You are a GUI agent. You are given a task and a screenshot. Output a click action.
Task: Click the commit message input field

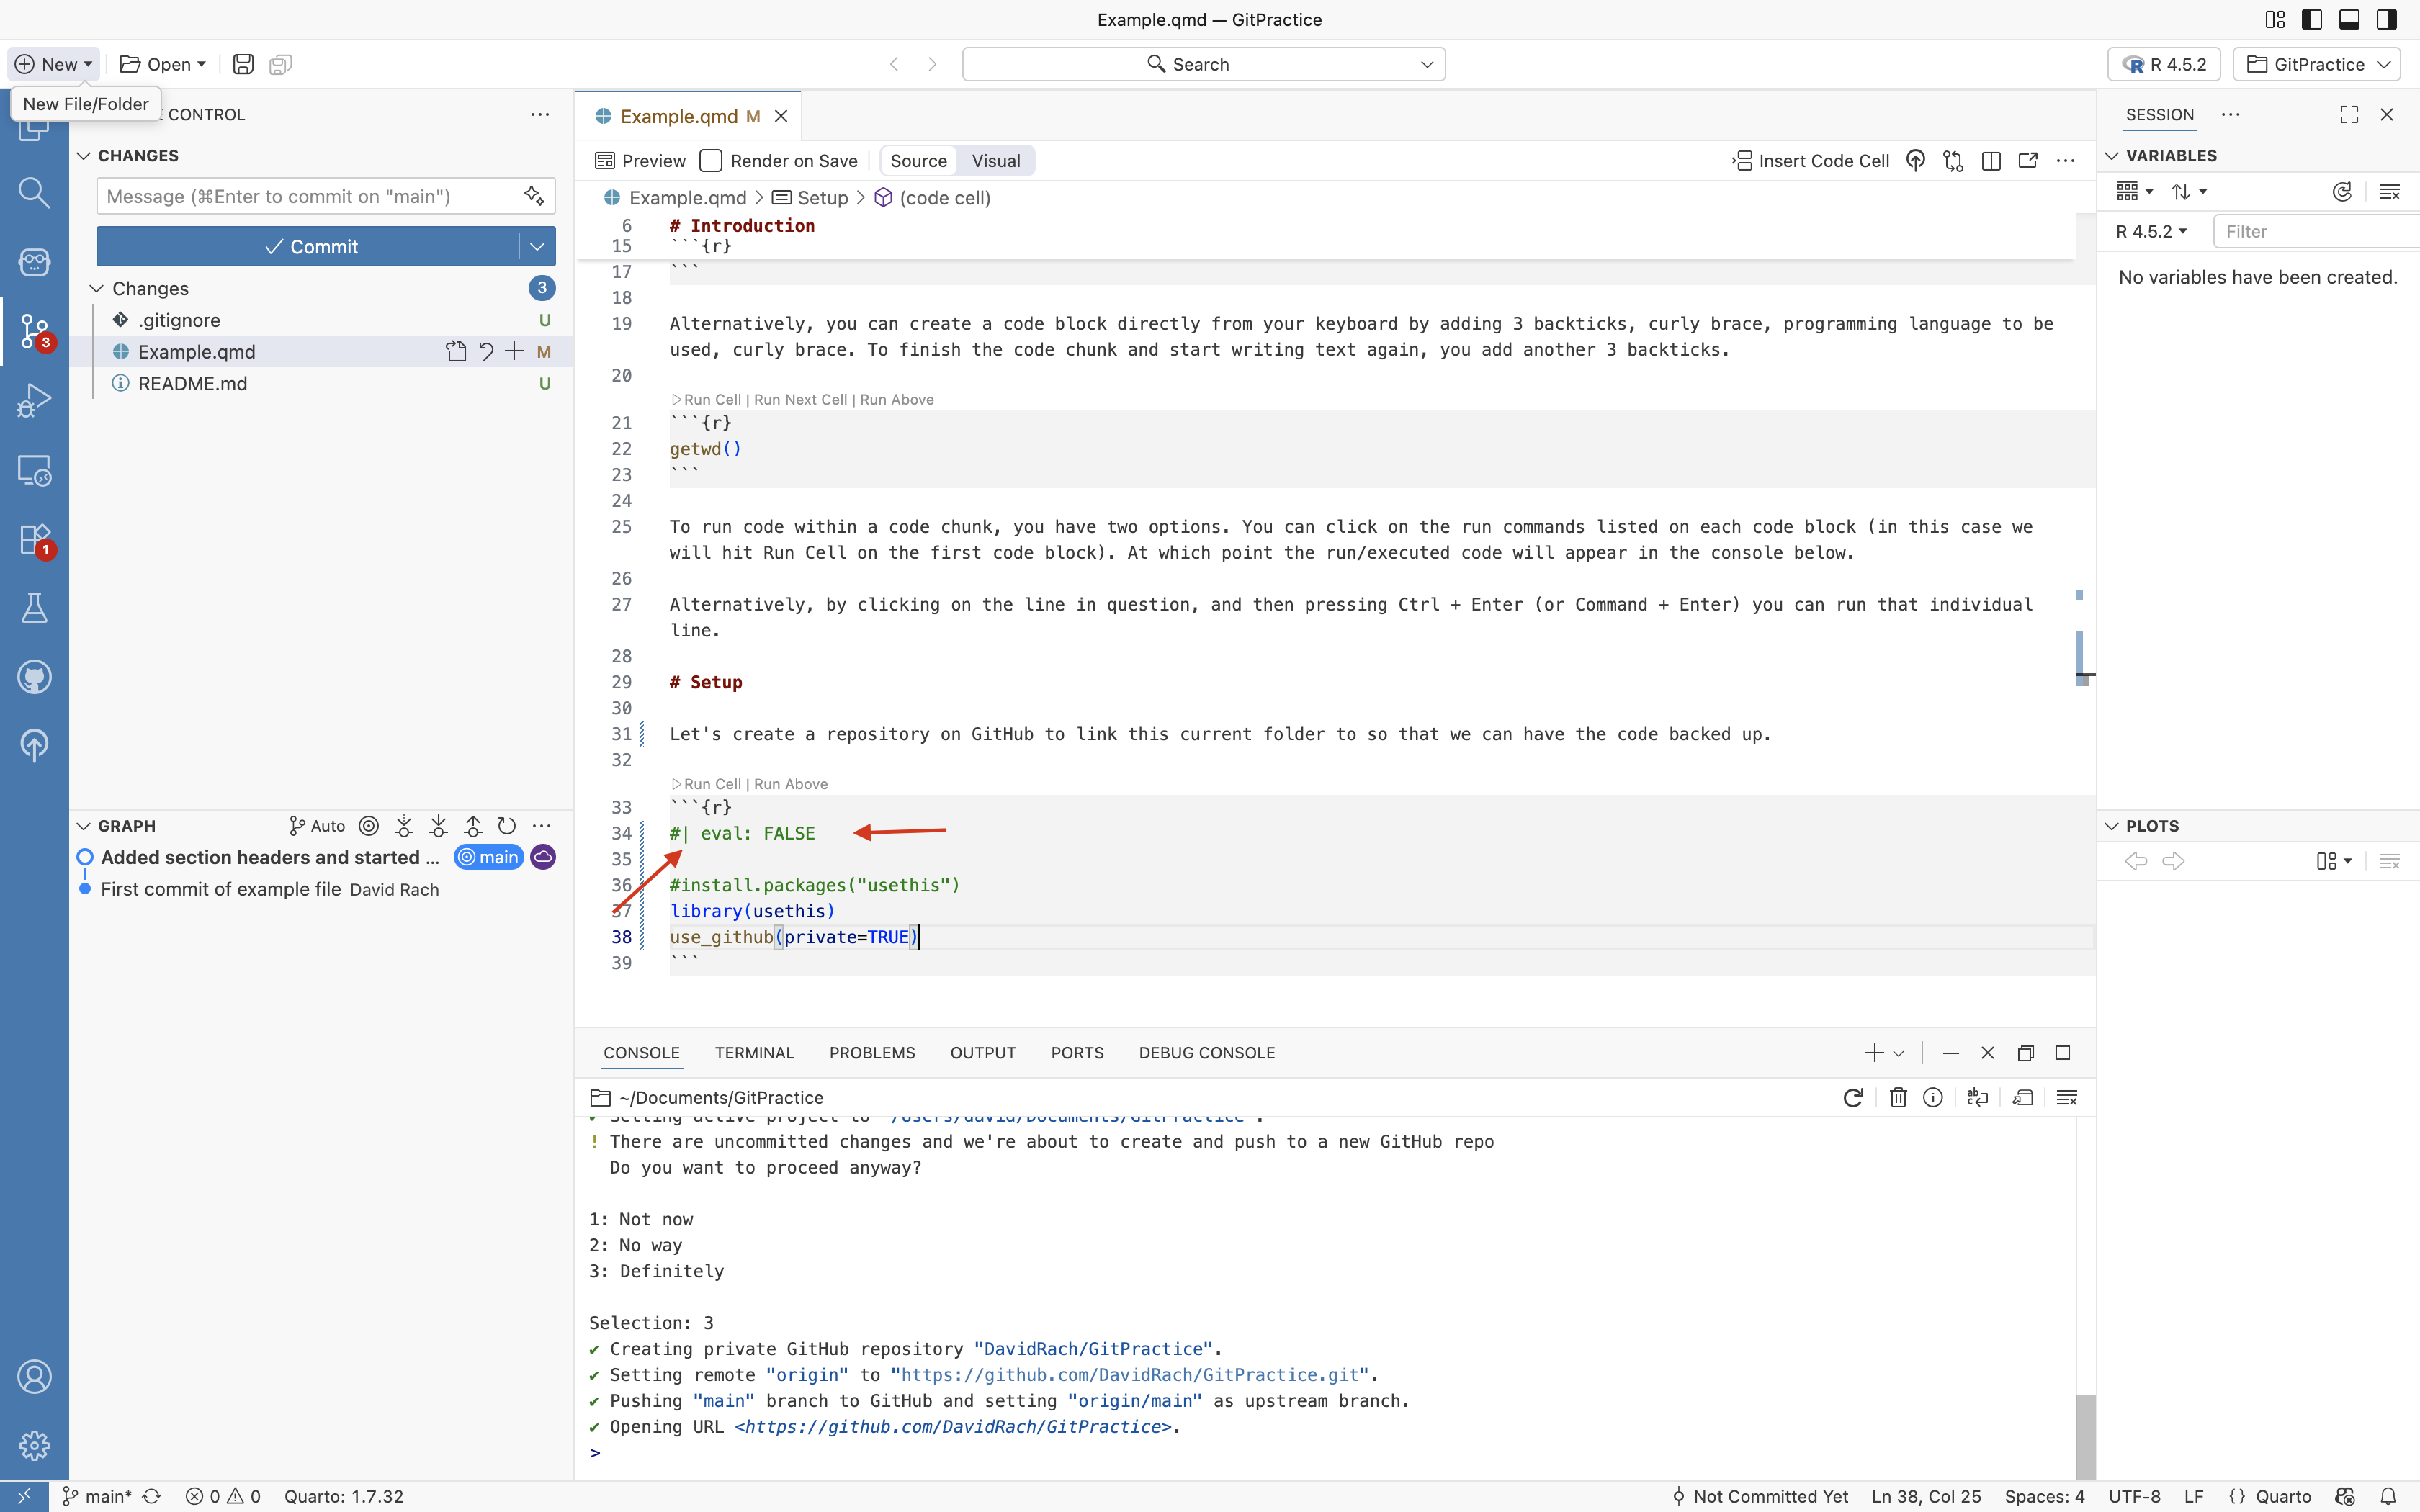pos(308,197)
